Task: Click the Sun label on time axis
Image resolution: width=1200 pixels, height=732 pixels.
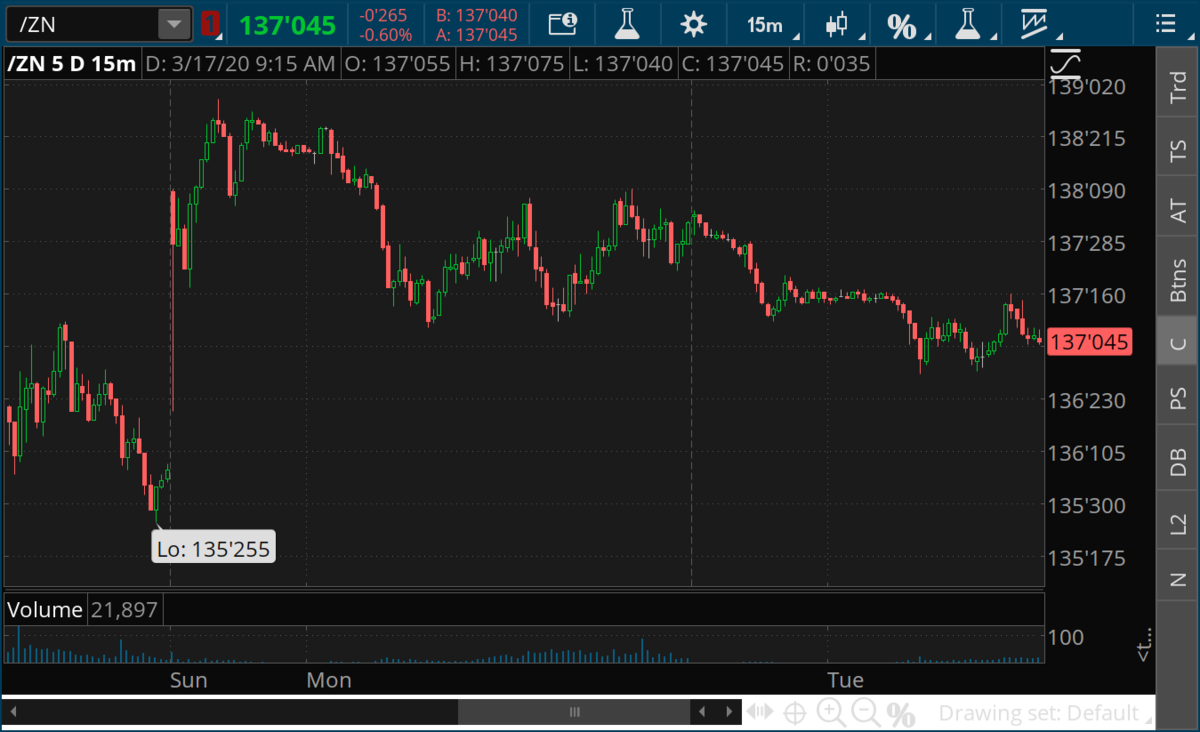Action: pyautogui.click(x=188, y=680)
